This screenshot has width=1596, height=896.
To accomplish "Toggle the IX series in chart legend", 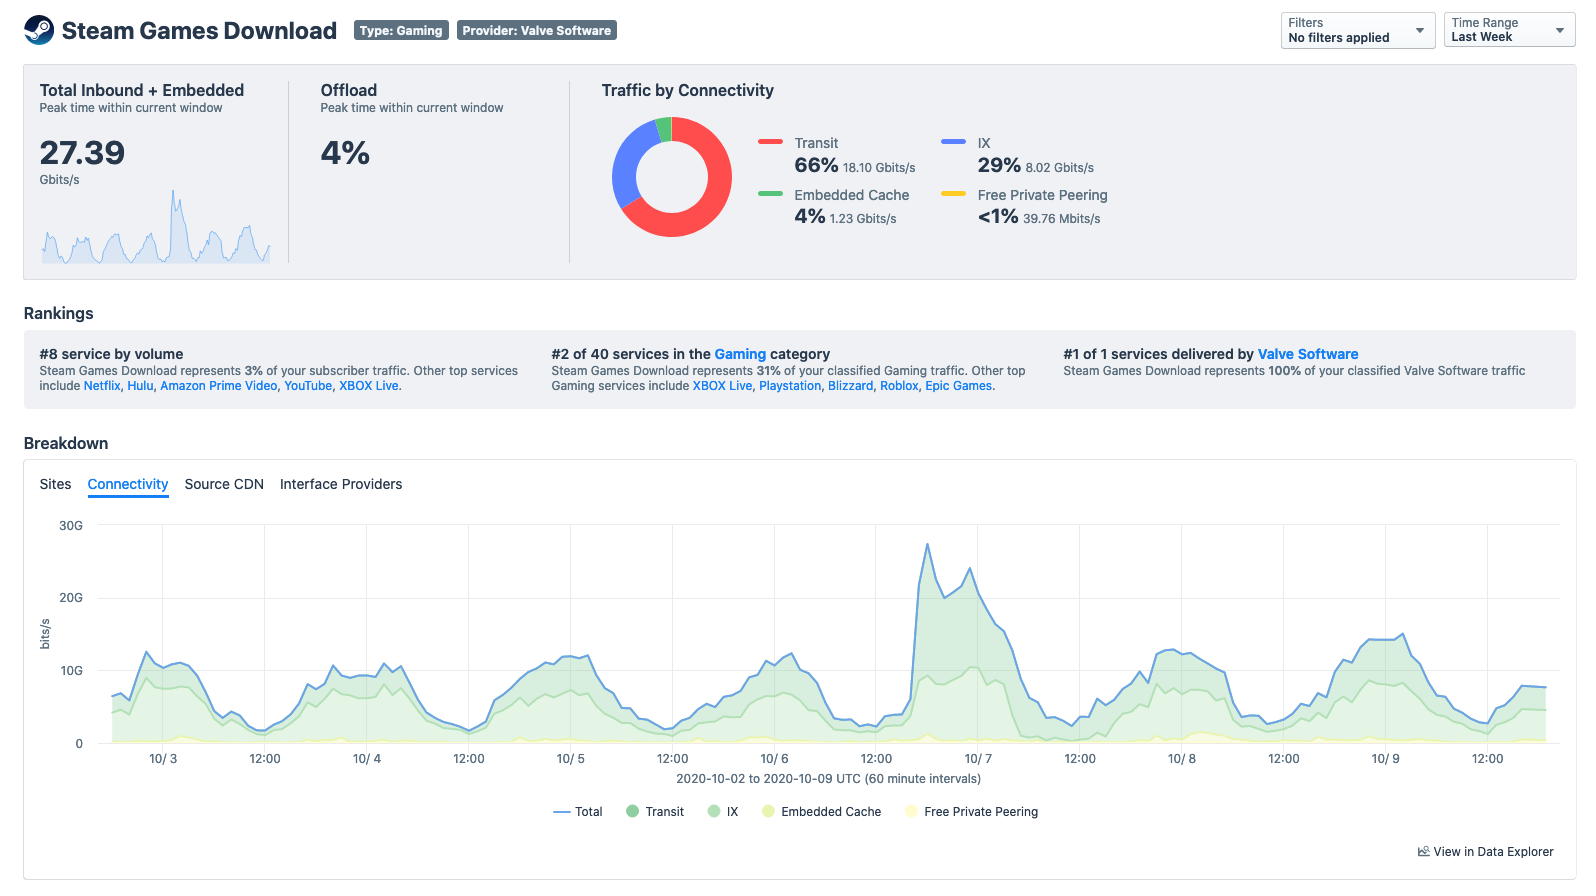I will 723,812.
